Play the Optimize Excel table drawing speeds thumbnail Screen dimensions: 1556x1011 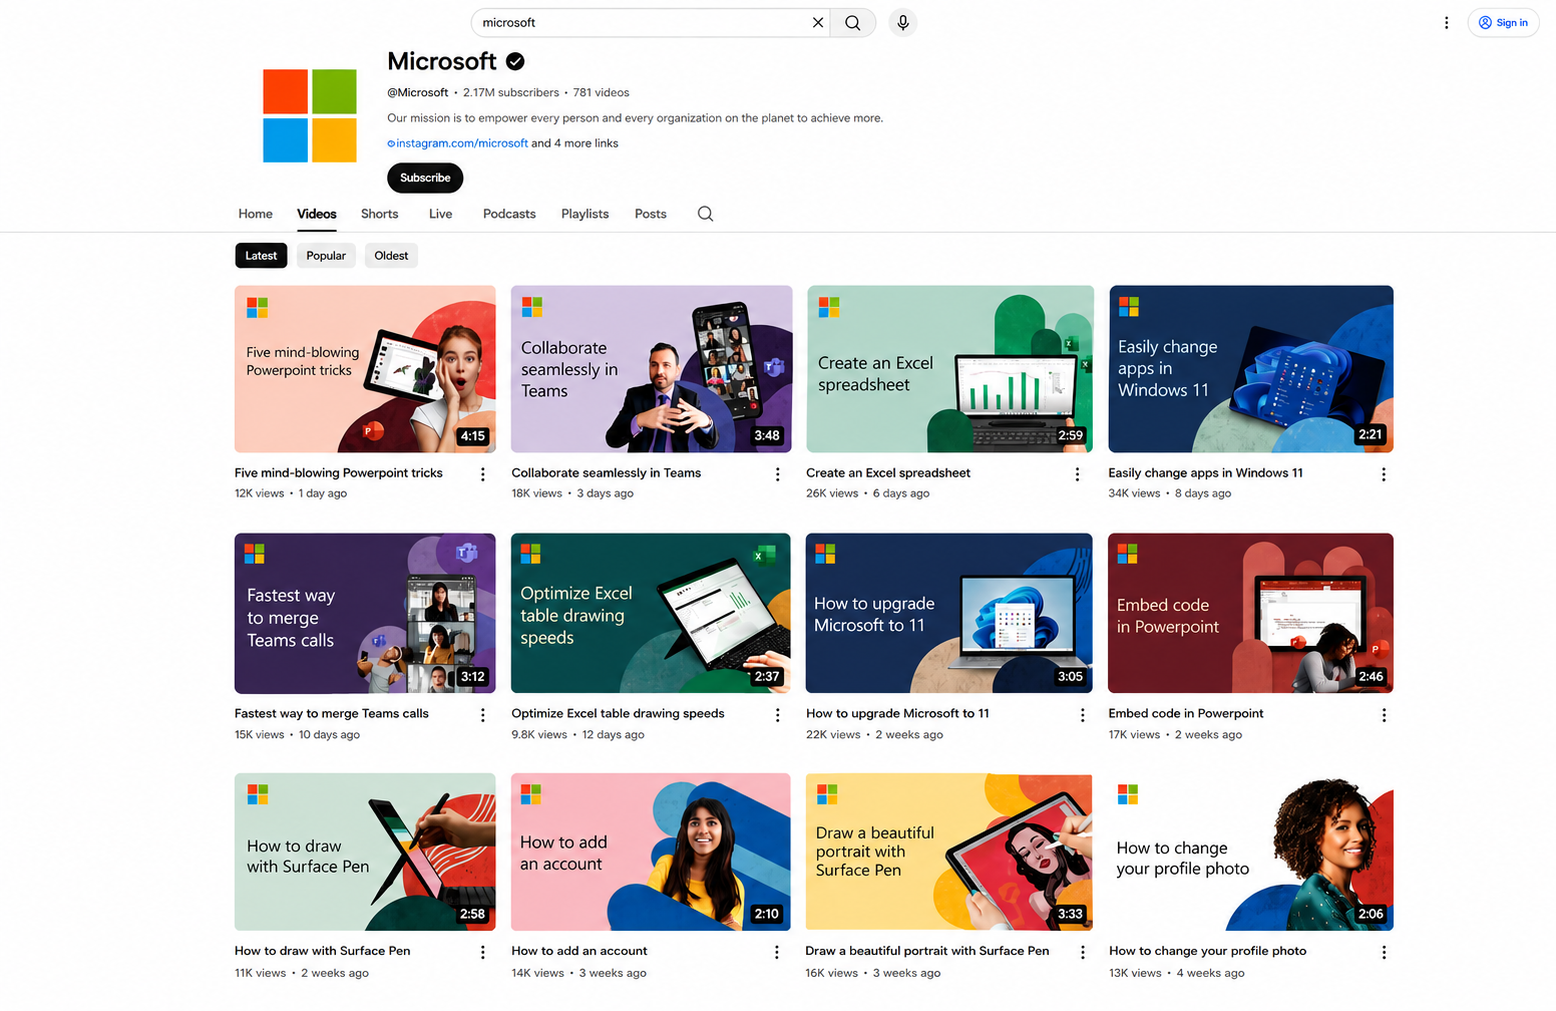pos(651,613)
